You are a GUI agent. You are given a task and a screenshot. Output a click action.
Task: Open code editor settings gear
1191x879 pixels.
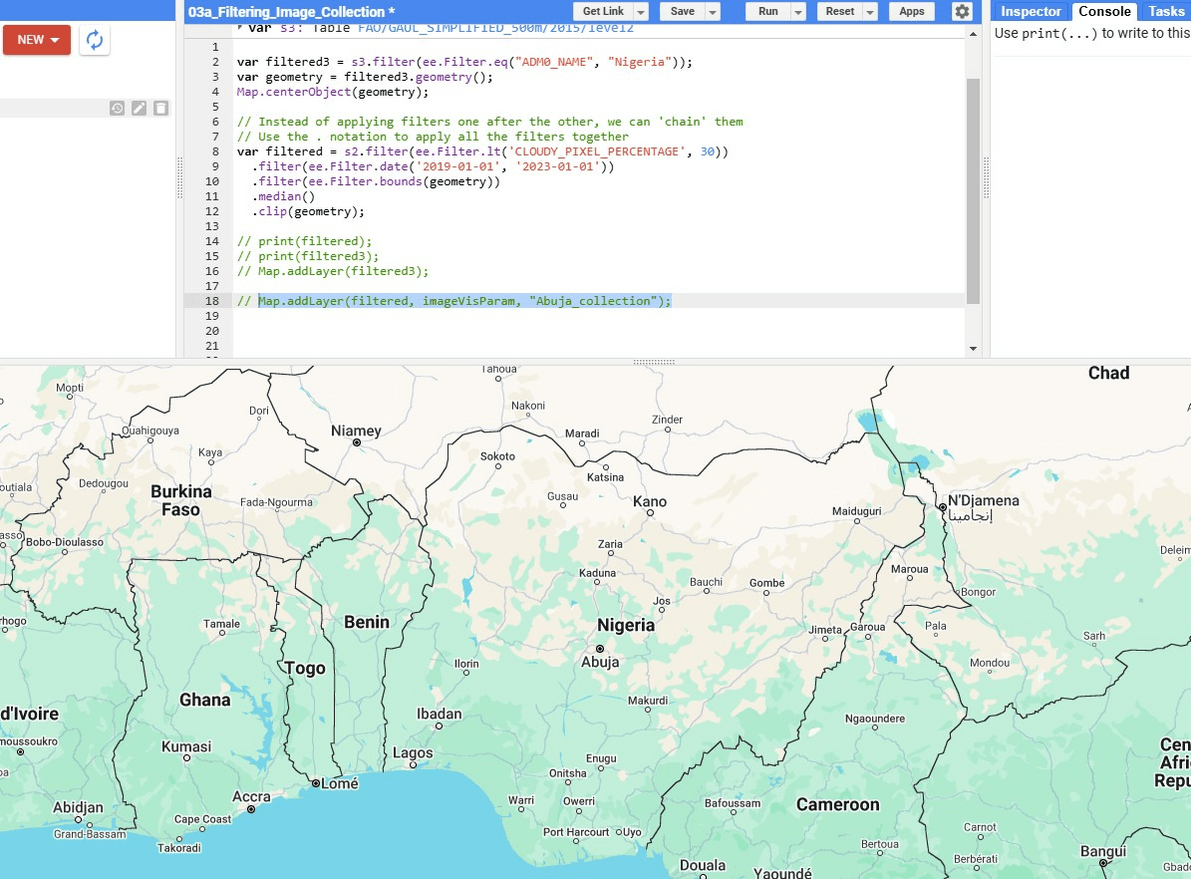tap(961, 12)
